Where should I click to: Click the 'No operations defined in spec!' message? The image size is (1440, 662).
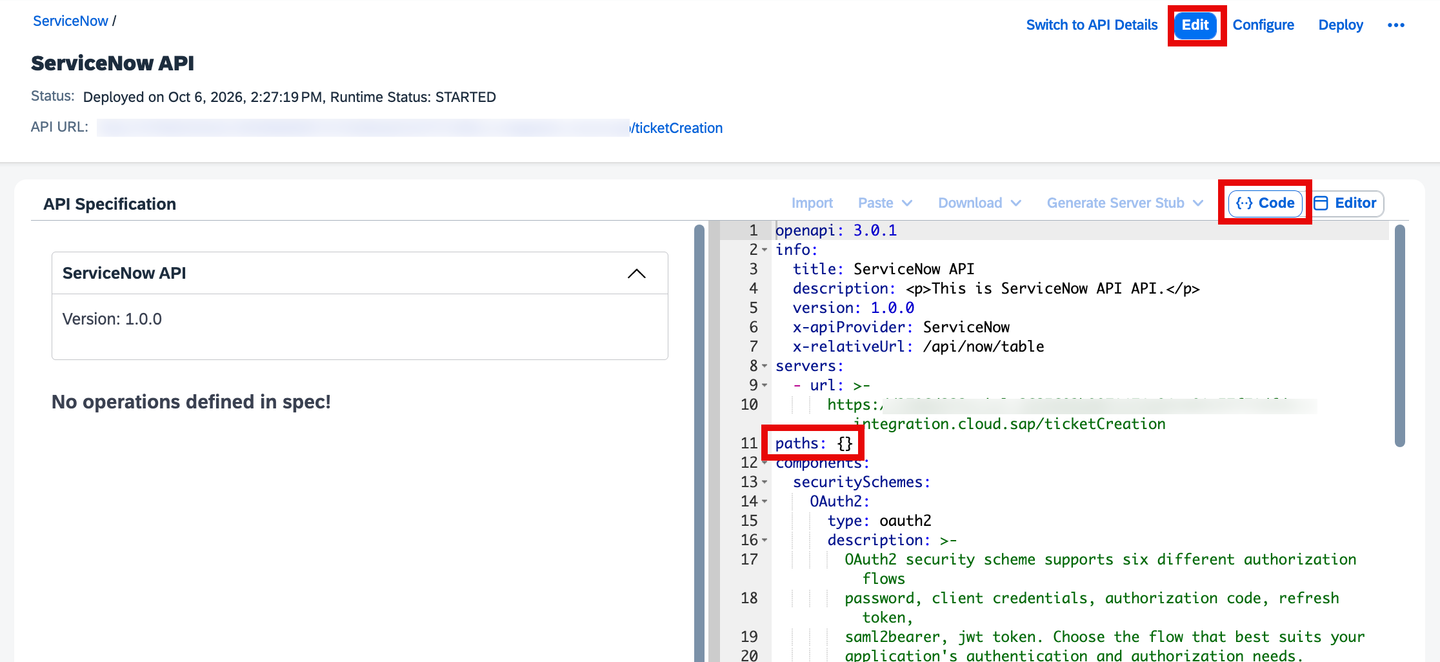[191, 402]
